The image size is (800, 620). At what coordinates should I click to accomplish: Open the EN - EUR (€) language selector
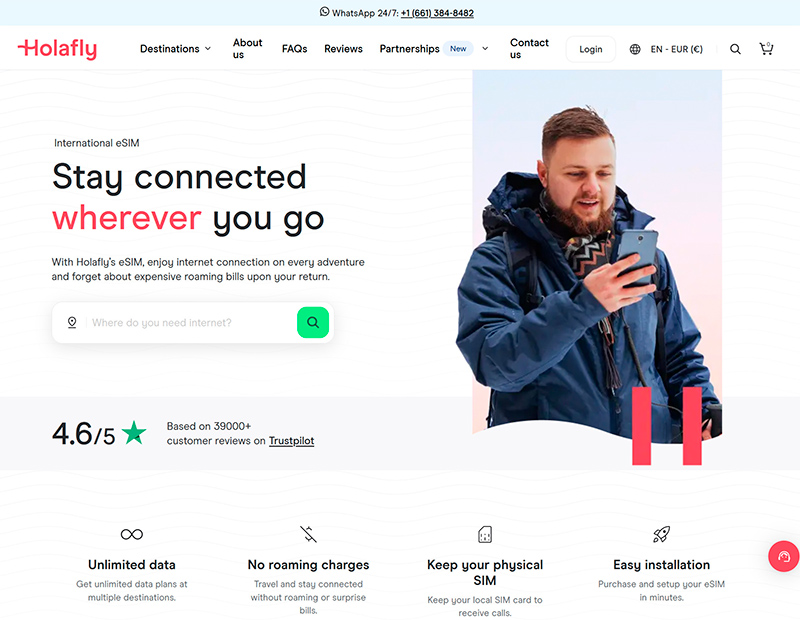tap(677, 49)
